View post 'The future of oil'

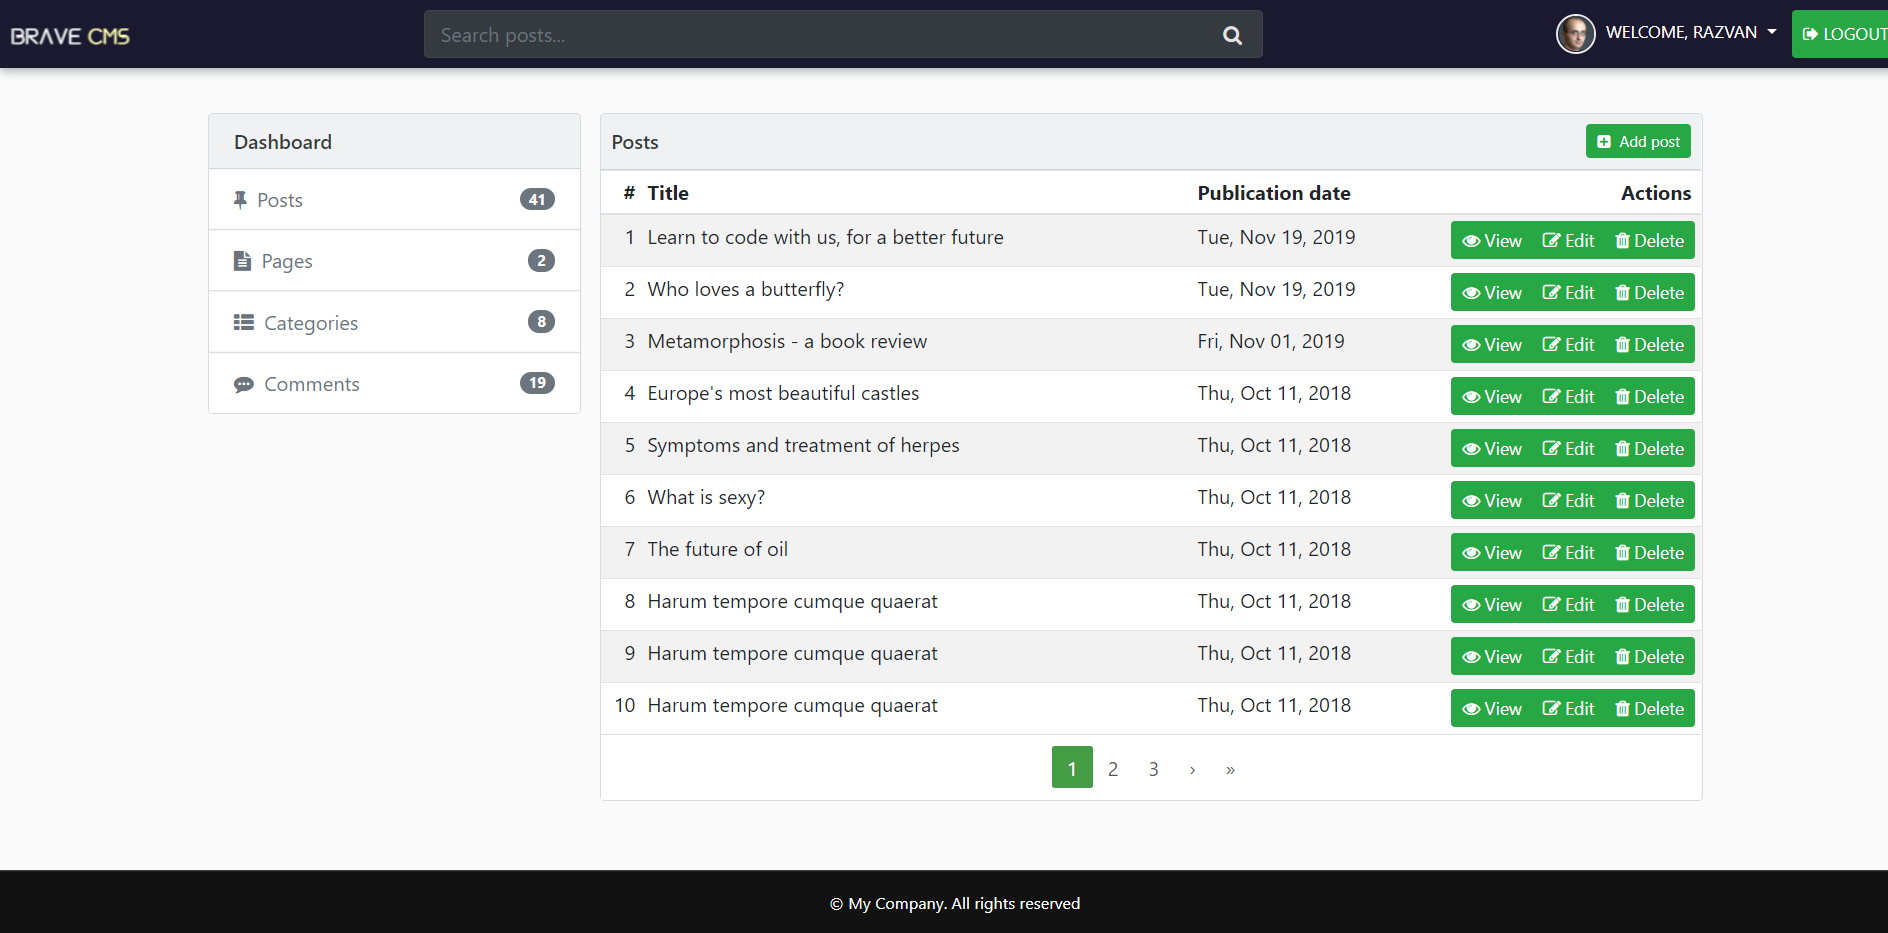tap(1491, 552)
